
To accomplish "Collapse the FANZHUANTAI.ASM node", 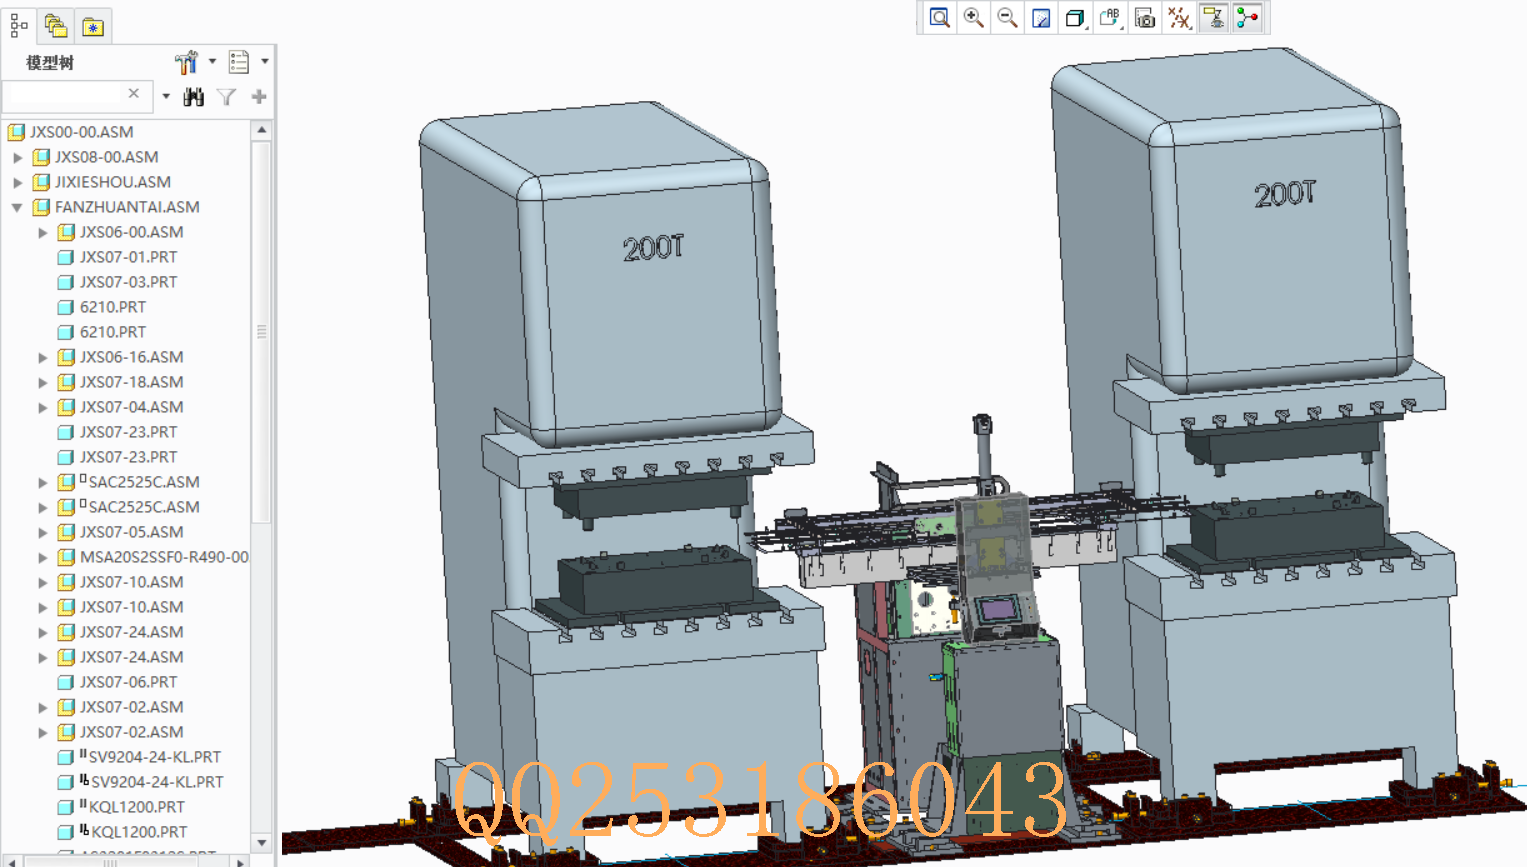I will 18,207.
